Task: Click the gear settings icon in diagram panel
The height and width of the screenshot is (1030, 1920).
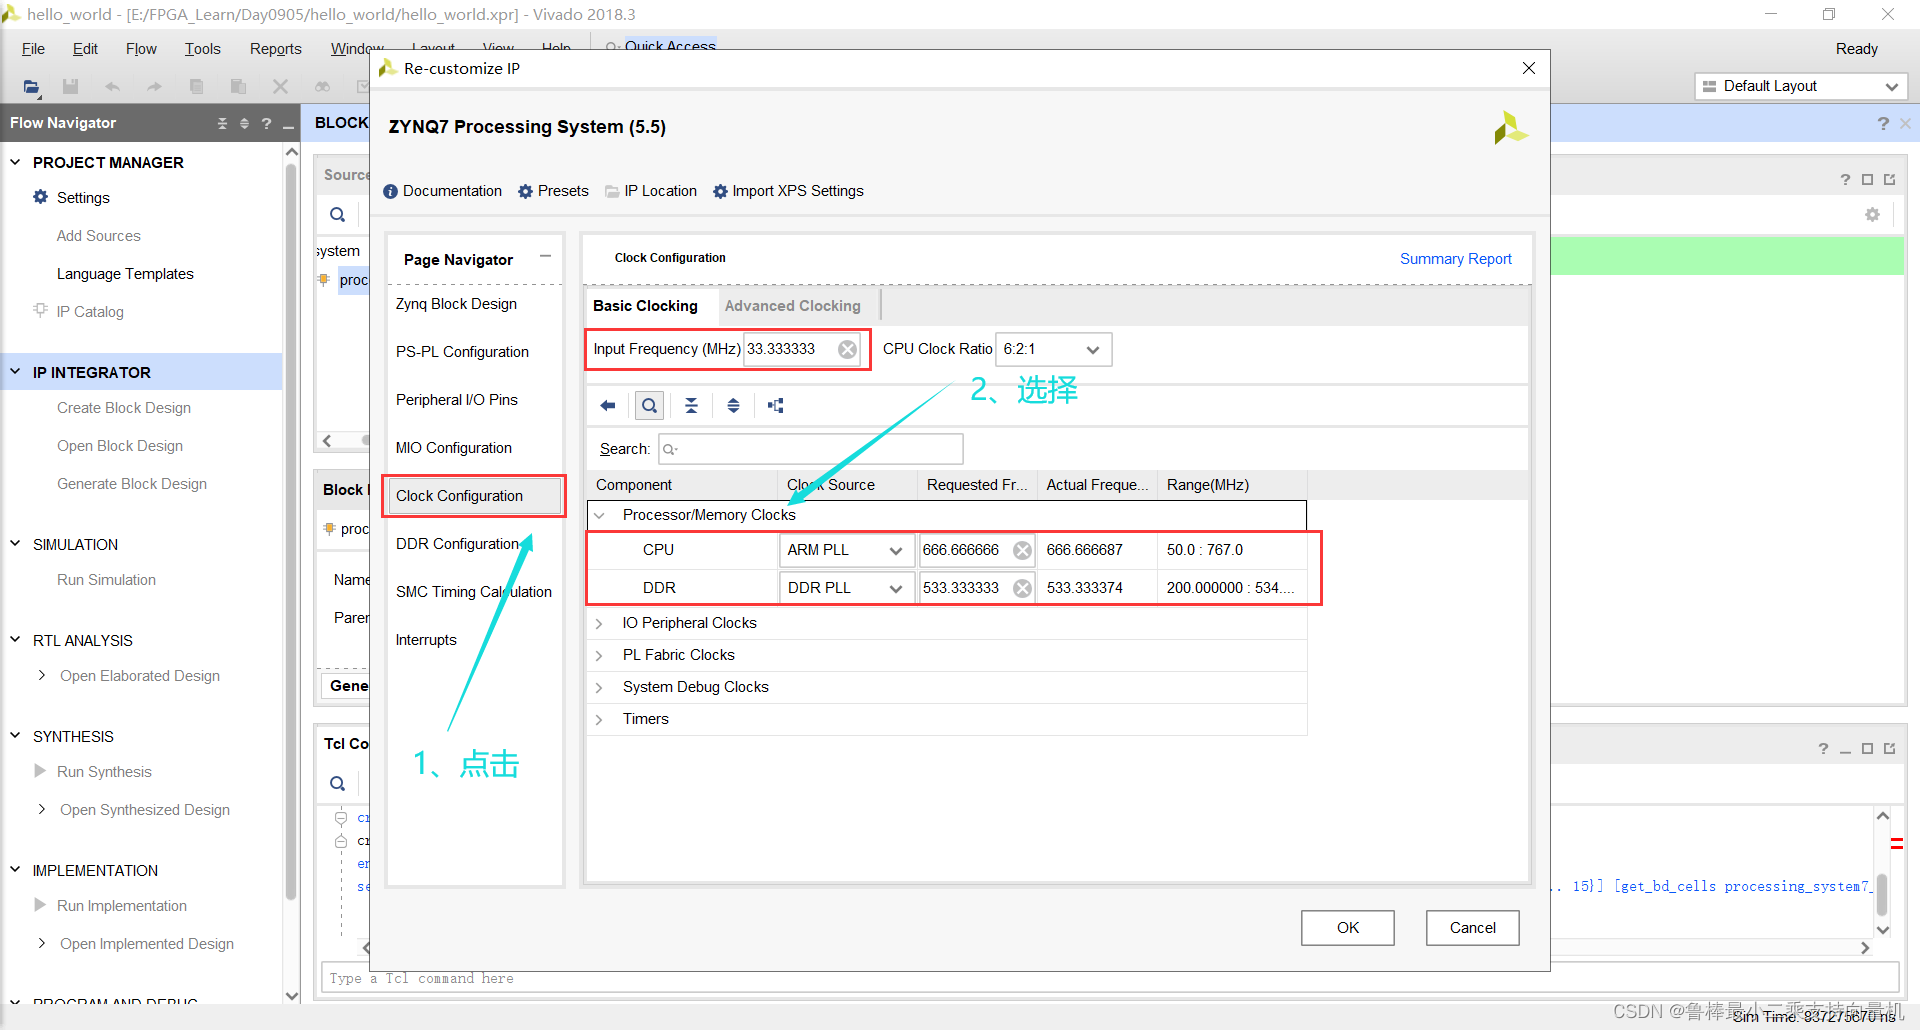Action: 1872,215
